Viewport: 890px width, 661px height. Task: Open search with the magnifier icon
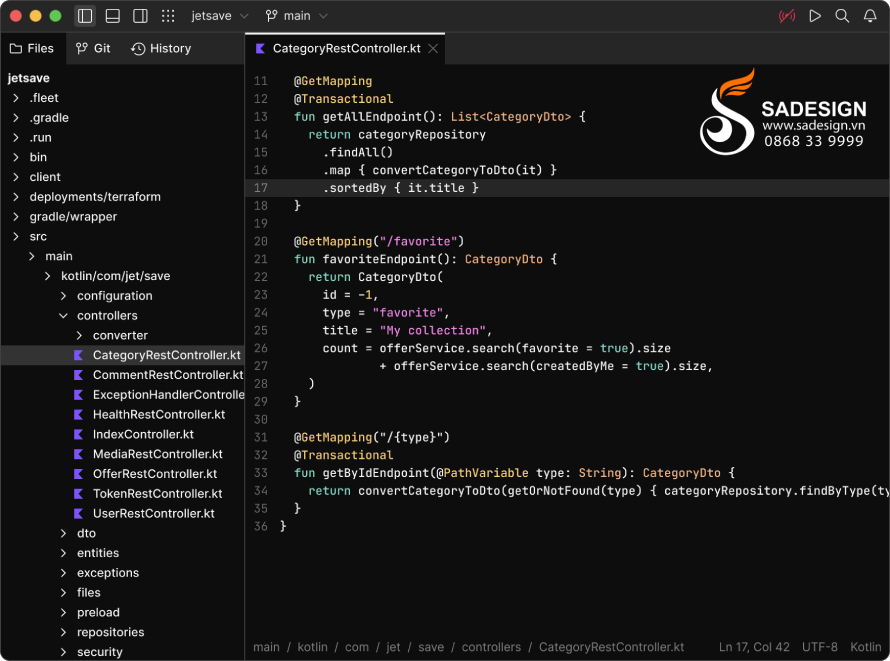842,16
